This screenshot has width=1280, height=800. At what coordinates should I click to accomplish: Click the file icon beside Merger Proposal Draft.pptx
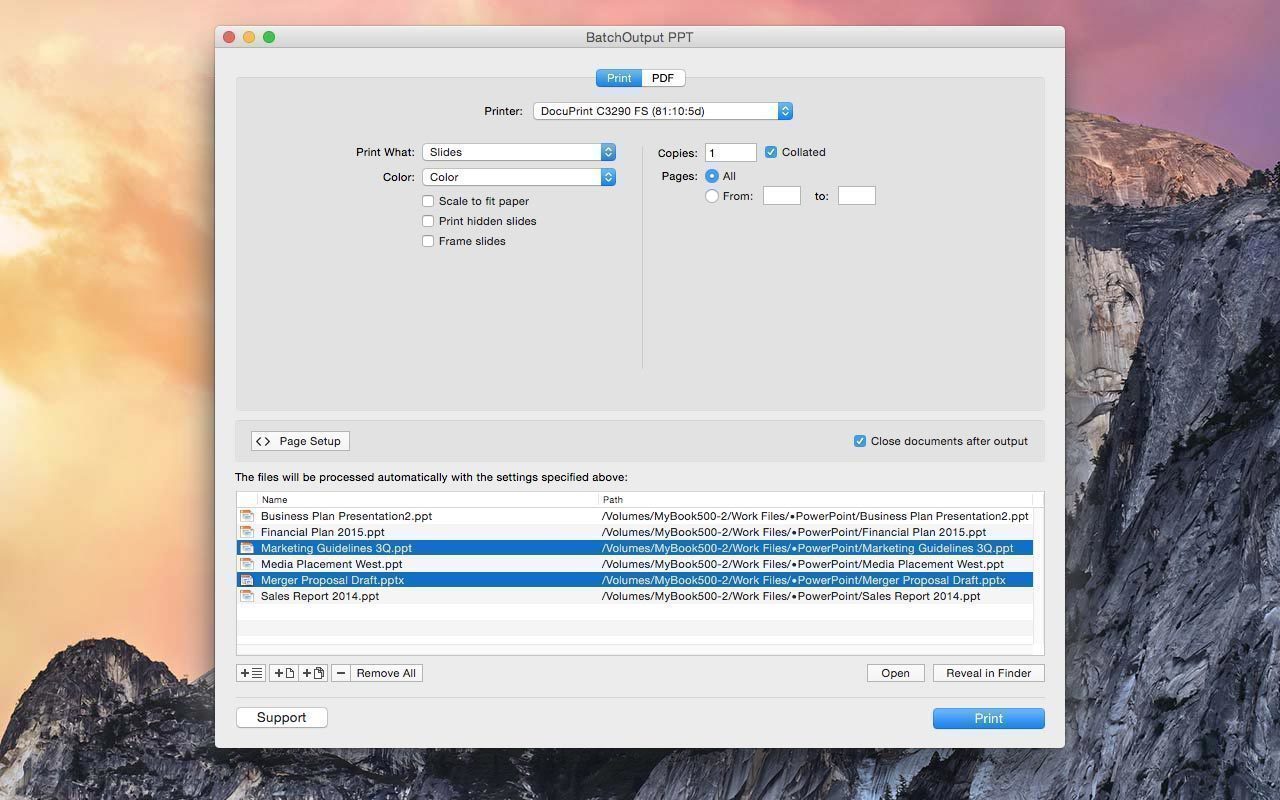click(247, 580)
